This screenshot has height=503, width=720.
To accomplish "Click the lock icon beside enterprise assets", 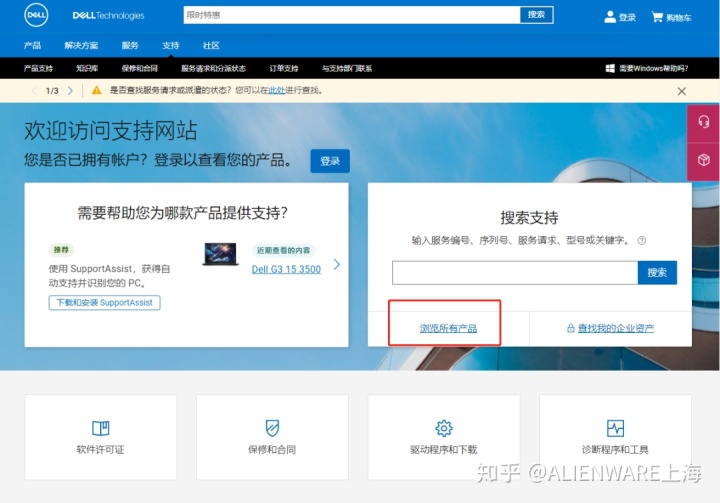I will (x=570, y=328).
